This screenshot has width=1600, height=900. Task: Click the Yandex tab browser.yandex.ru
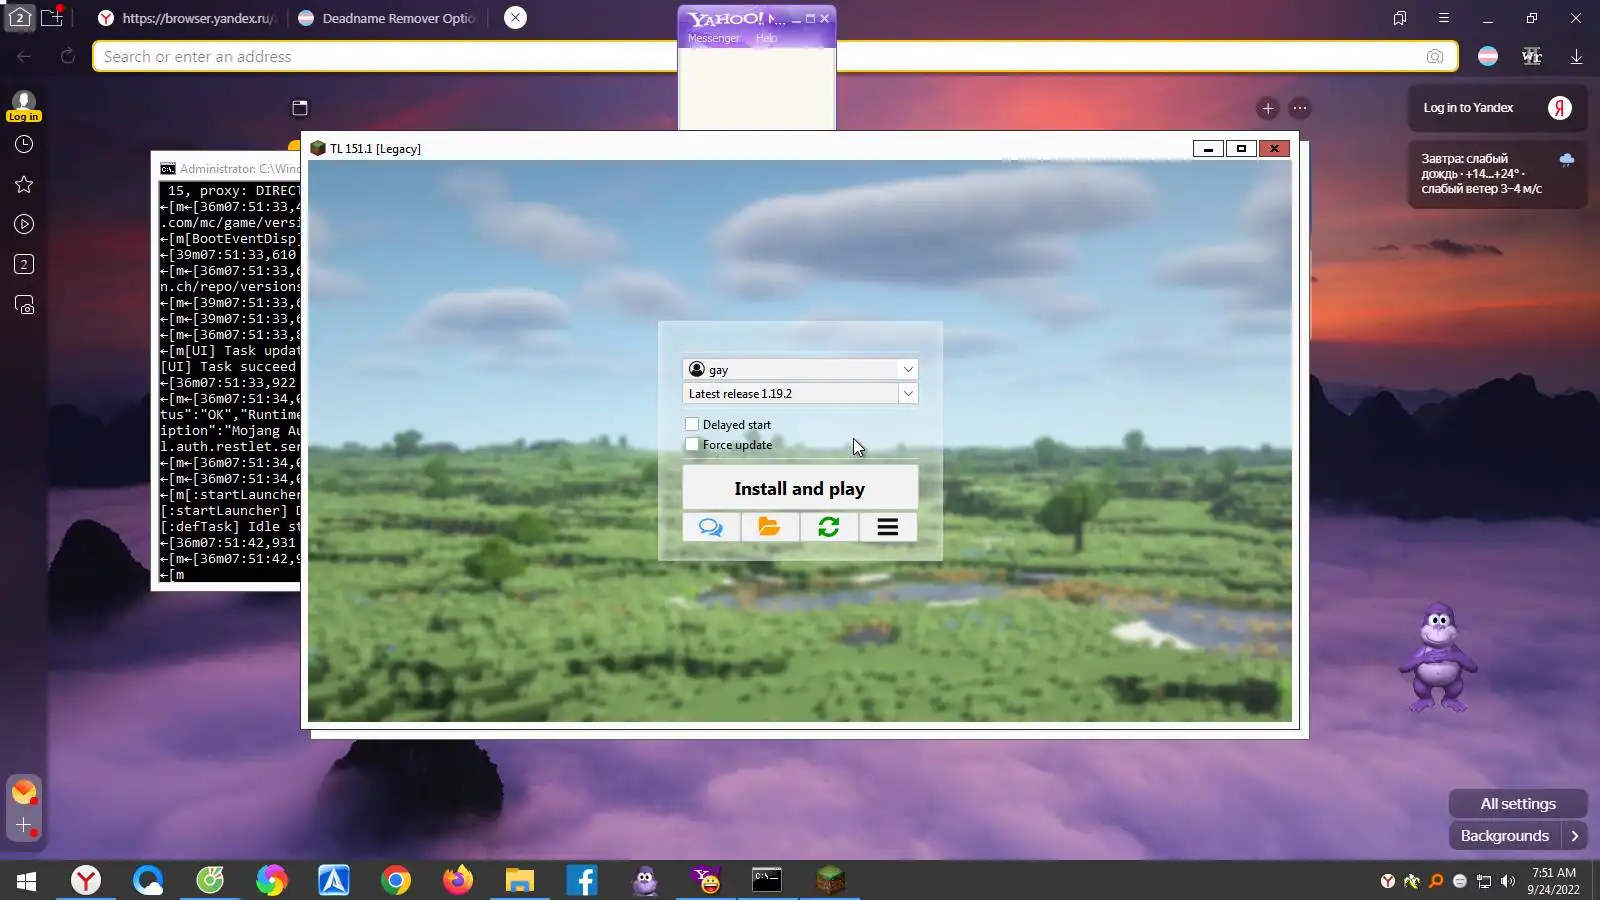pyautogui.click(x=187, y=18)
